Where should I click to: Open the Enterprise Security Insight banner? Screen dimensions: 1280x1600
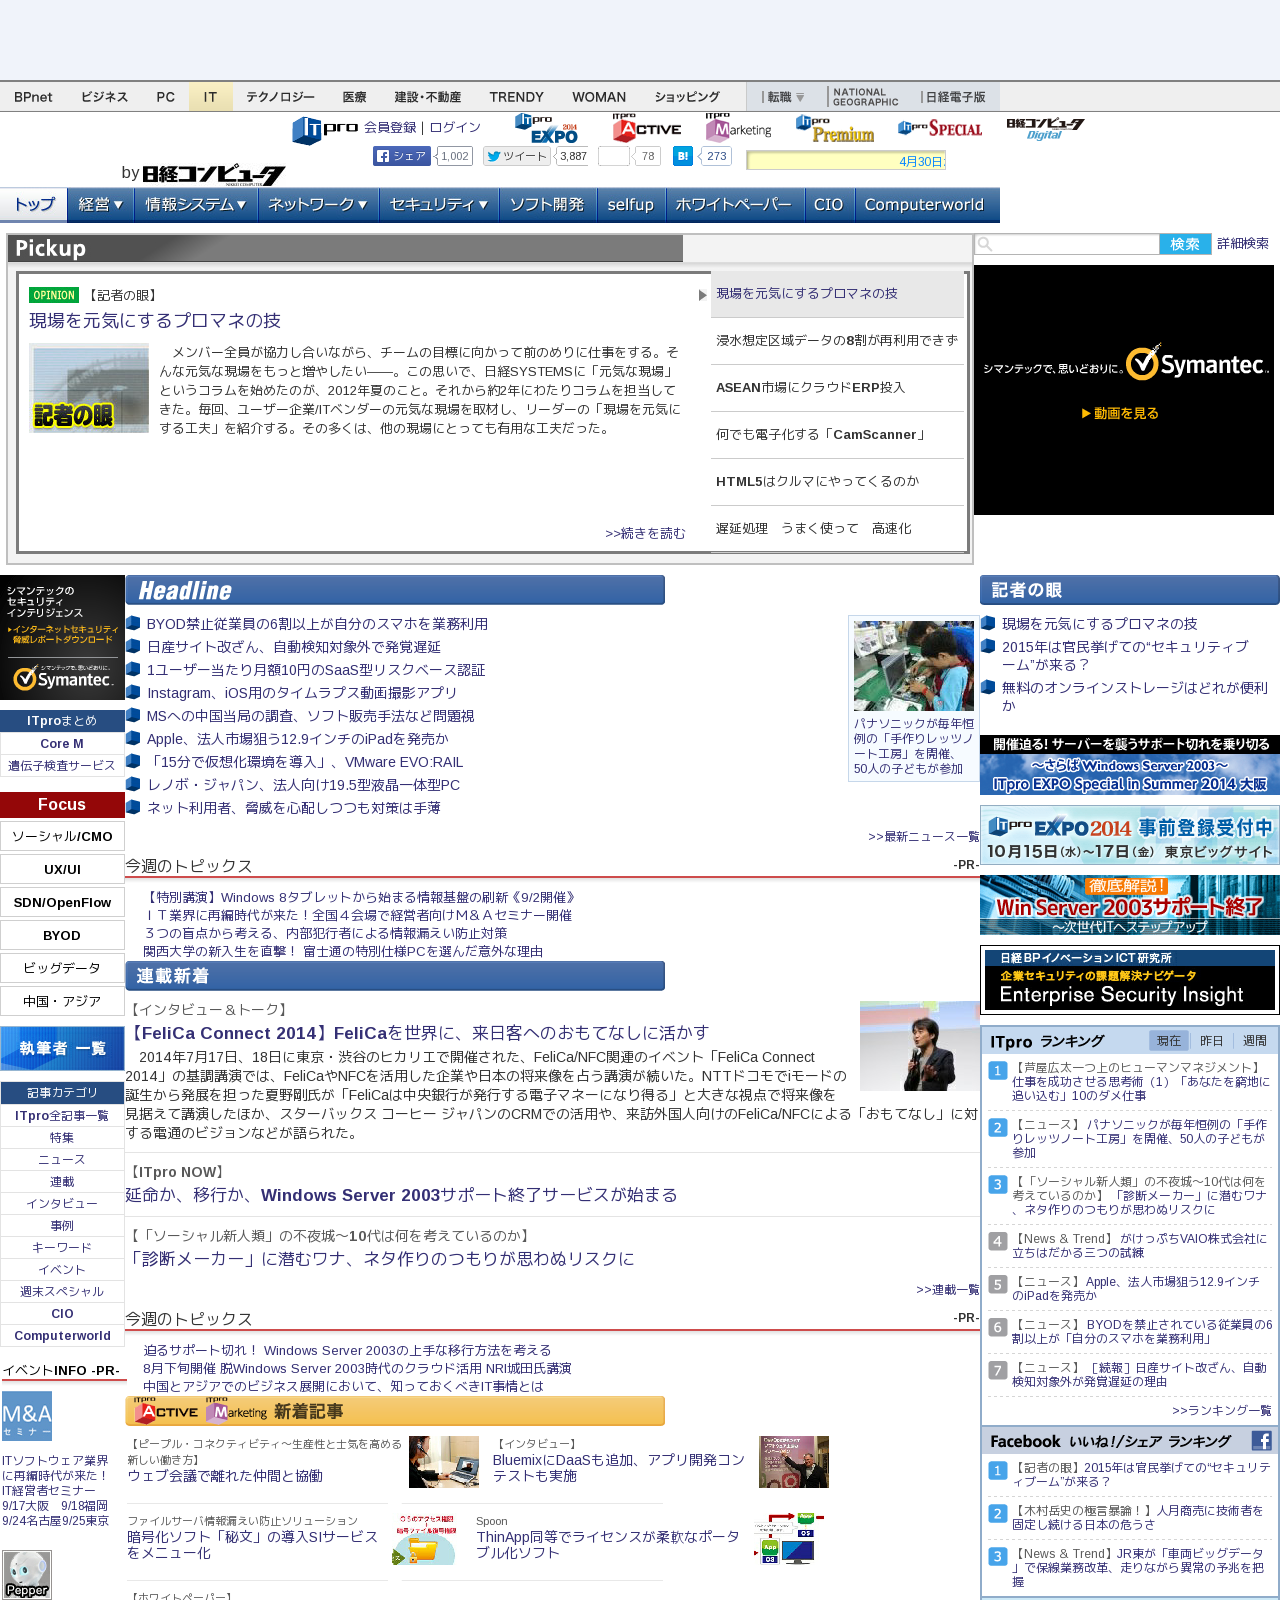tap(1130, 979)
